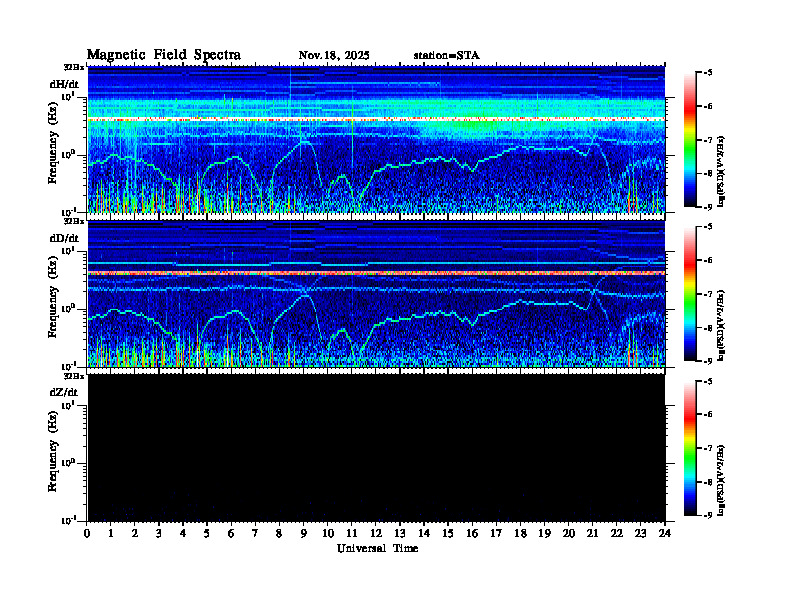This screenshot has width=792, height=612.
Task: Click hour tick label "12" on time axis
Action: [376, 534]
